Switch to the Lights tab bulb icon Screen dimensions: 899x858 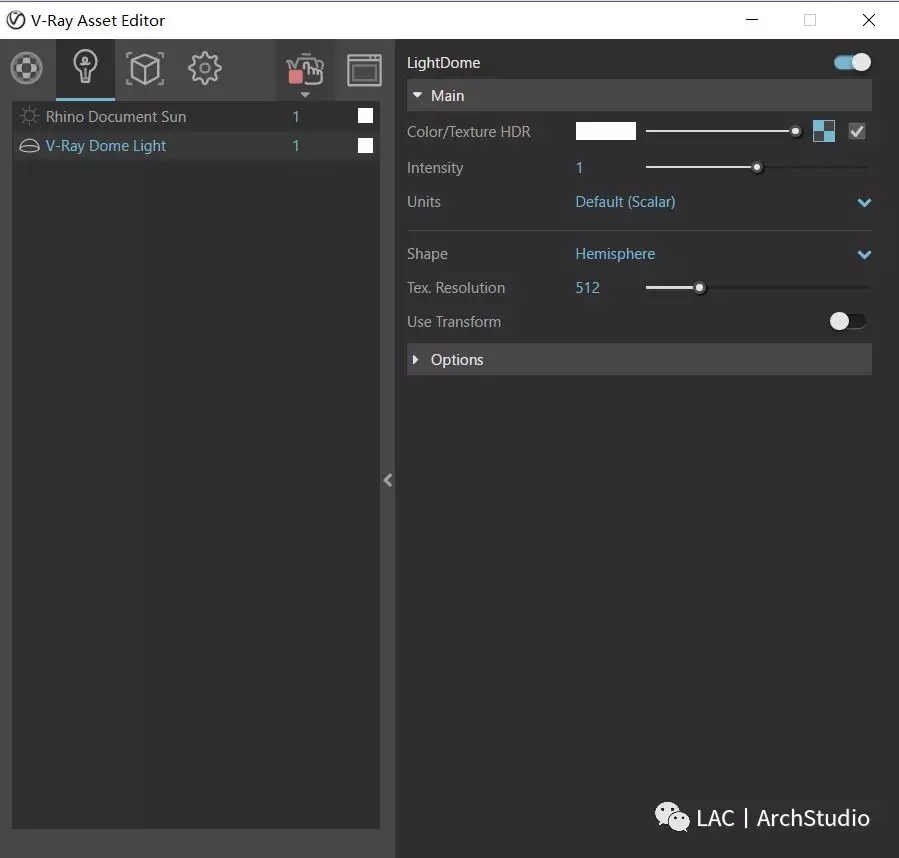tap(85, 67)
